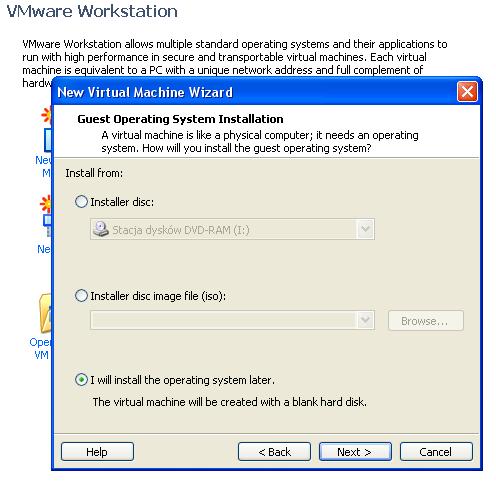
Task: Click the top sunburst icon behind the wizard
Action: (x=46, y=115)
